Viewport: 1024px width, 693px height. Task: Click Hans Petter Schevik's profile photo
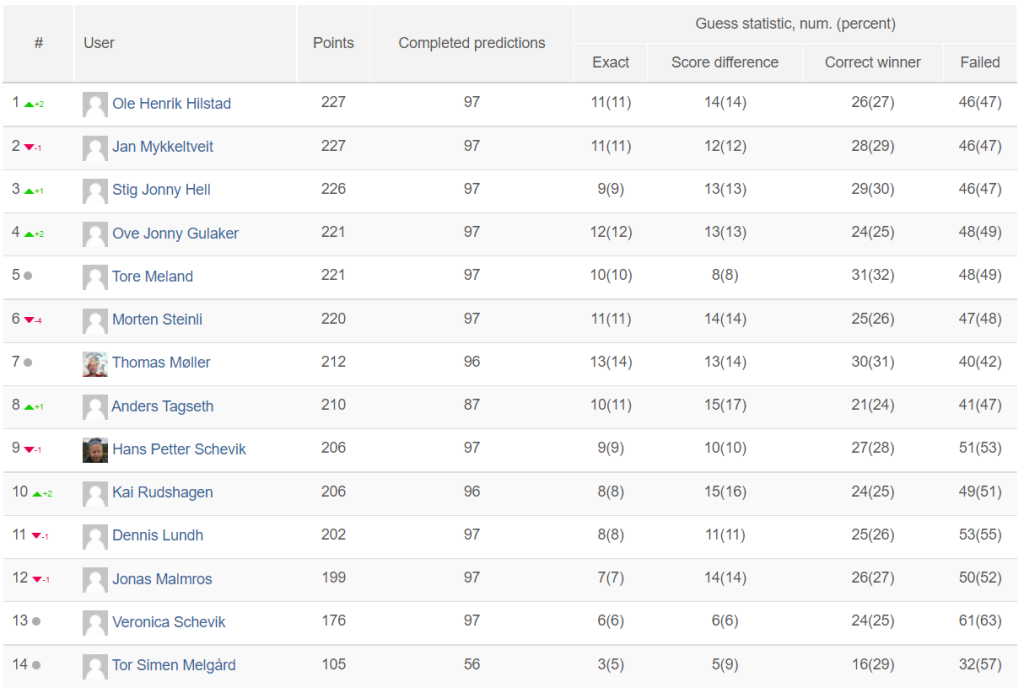95,450
